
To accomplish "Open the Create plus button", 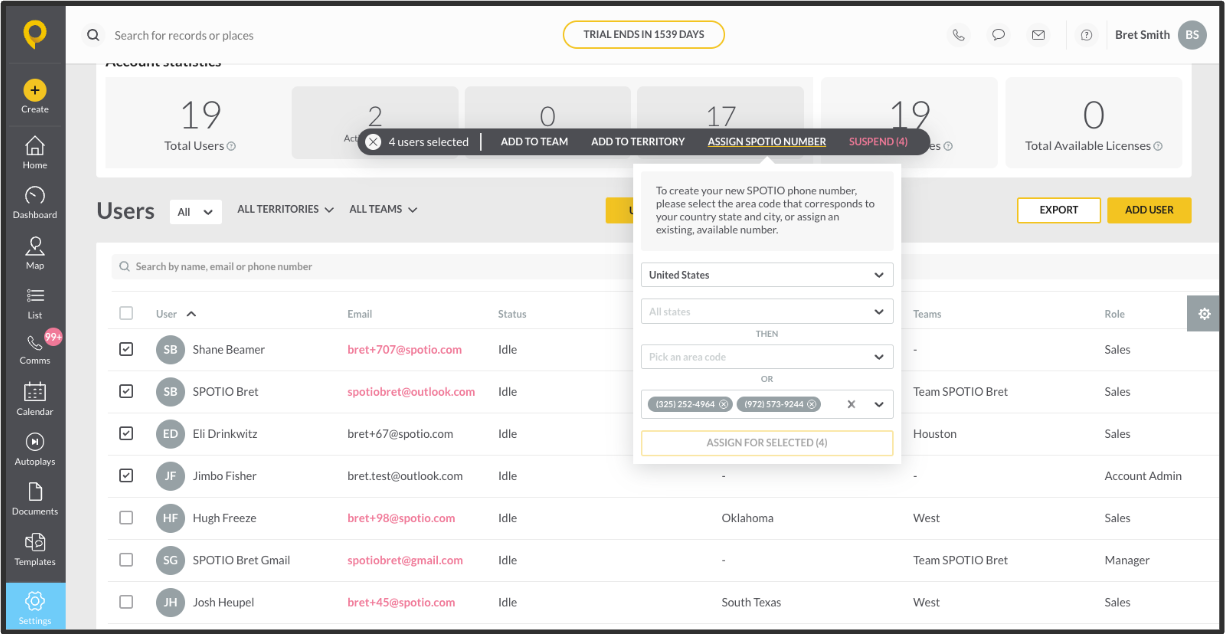I will [x=35, y=90].
